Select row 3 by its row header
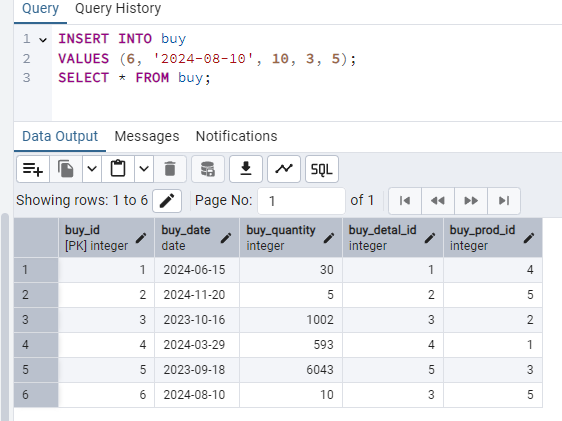Viewport: 562px width, 421px height. [36, 320]
